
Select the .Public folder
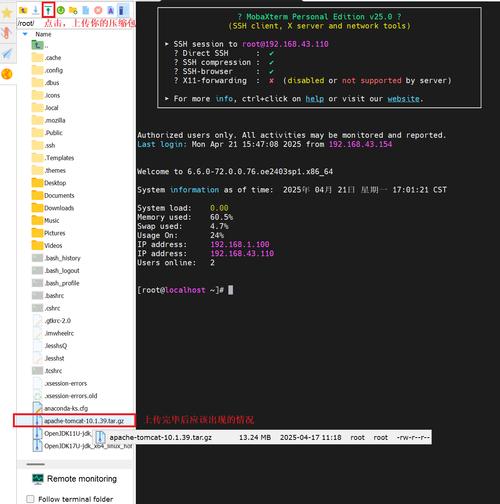coord(48,133)
